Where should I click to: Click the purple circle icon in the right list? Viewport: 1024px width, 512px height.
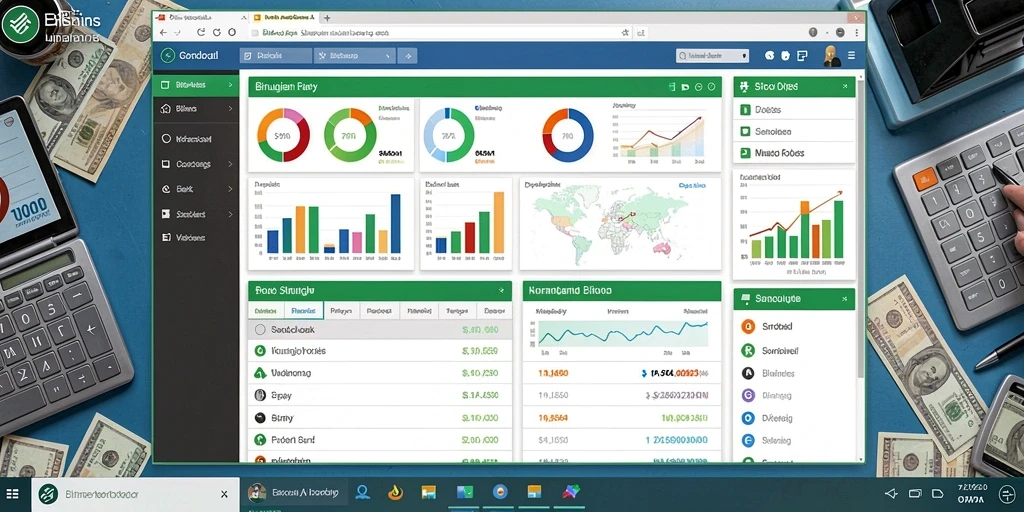click(748, 395)
